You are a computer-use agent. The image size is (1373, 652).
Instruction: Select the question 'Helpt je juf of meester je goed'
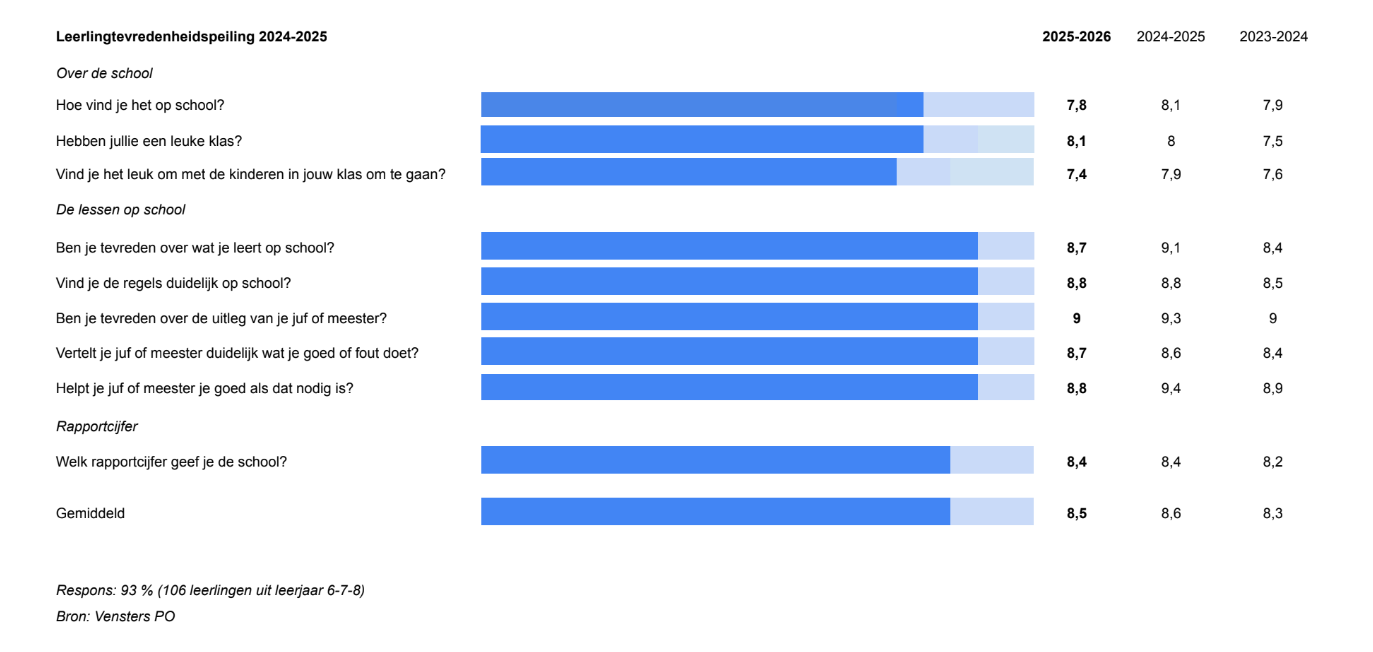tap(204, 388)
